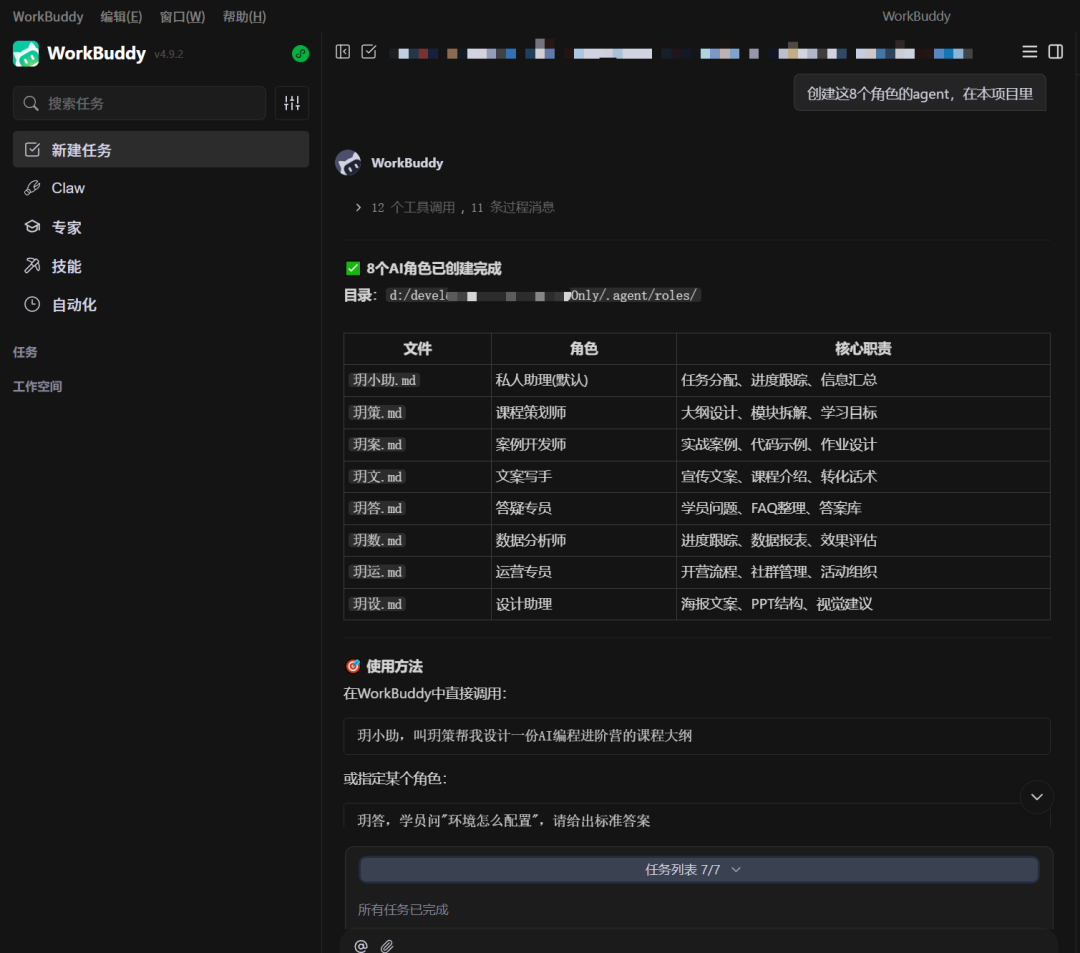Click the directory path ending agent/roles/
Screen dimensions: 1080x953
[x=543, y=295]
